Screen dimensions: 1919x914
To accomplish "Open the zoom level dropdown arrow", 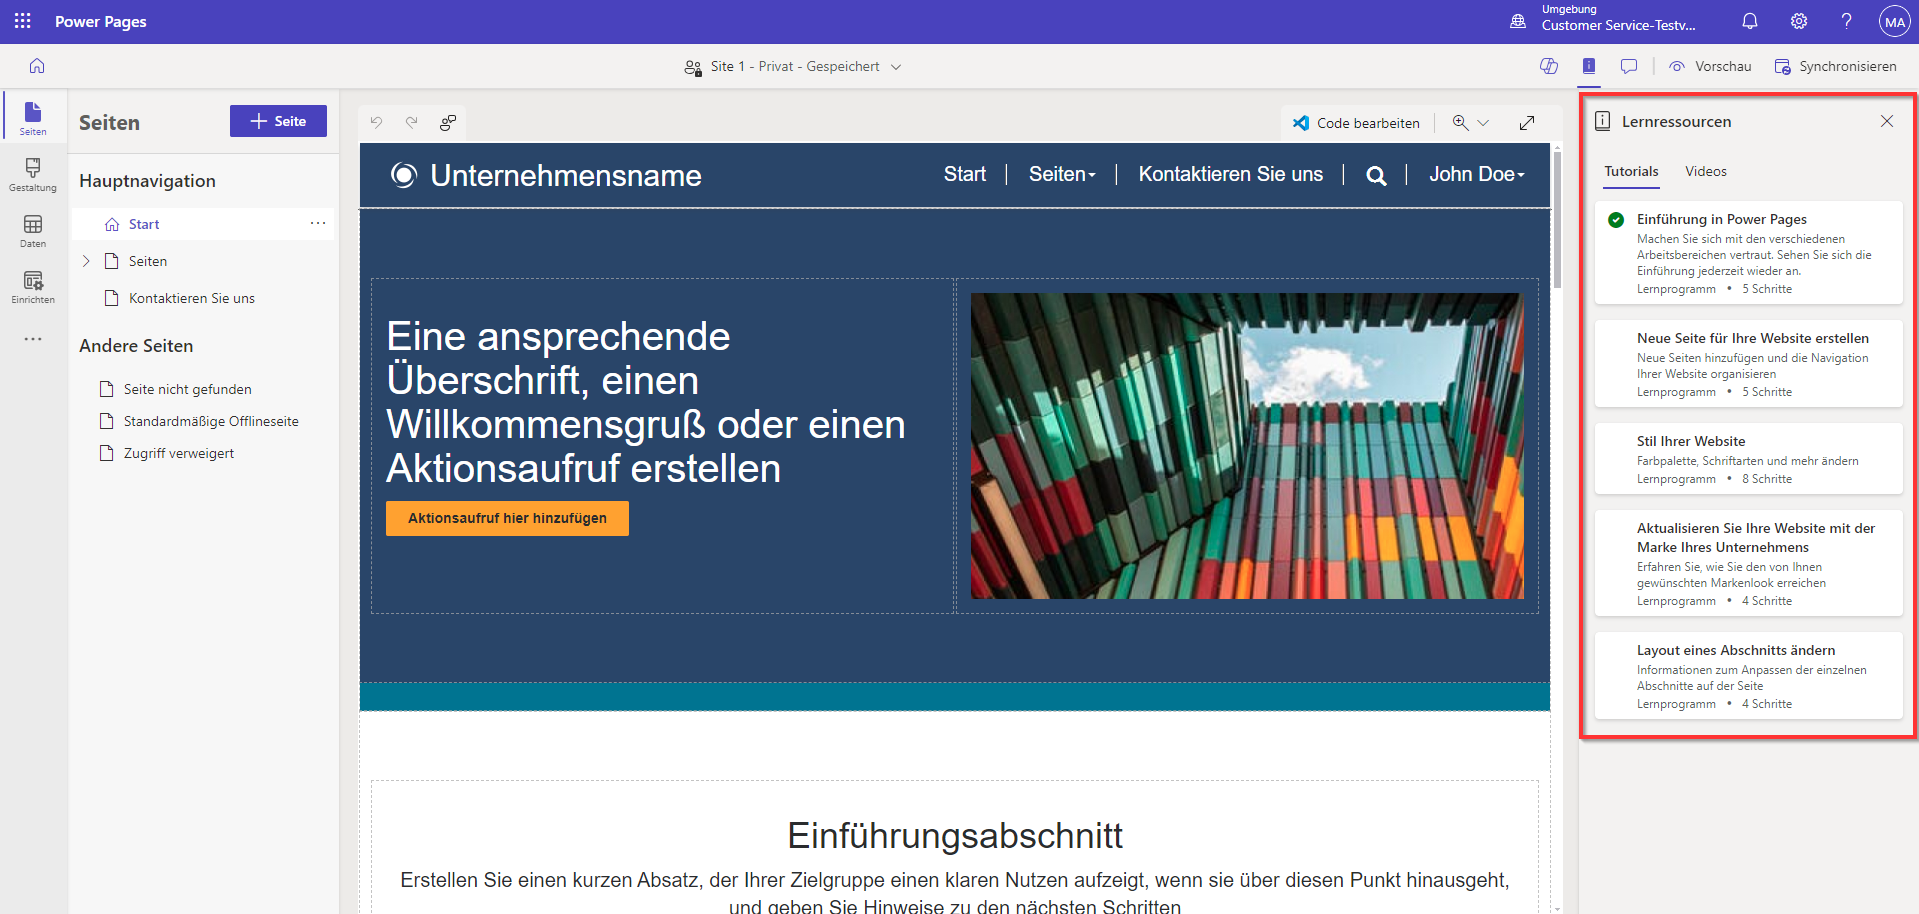I will click(1484, 123).
